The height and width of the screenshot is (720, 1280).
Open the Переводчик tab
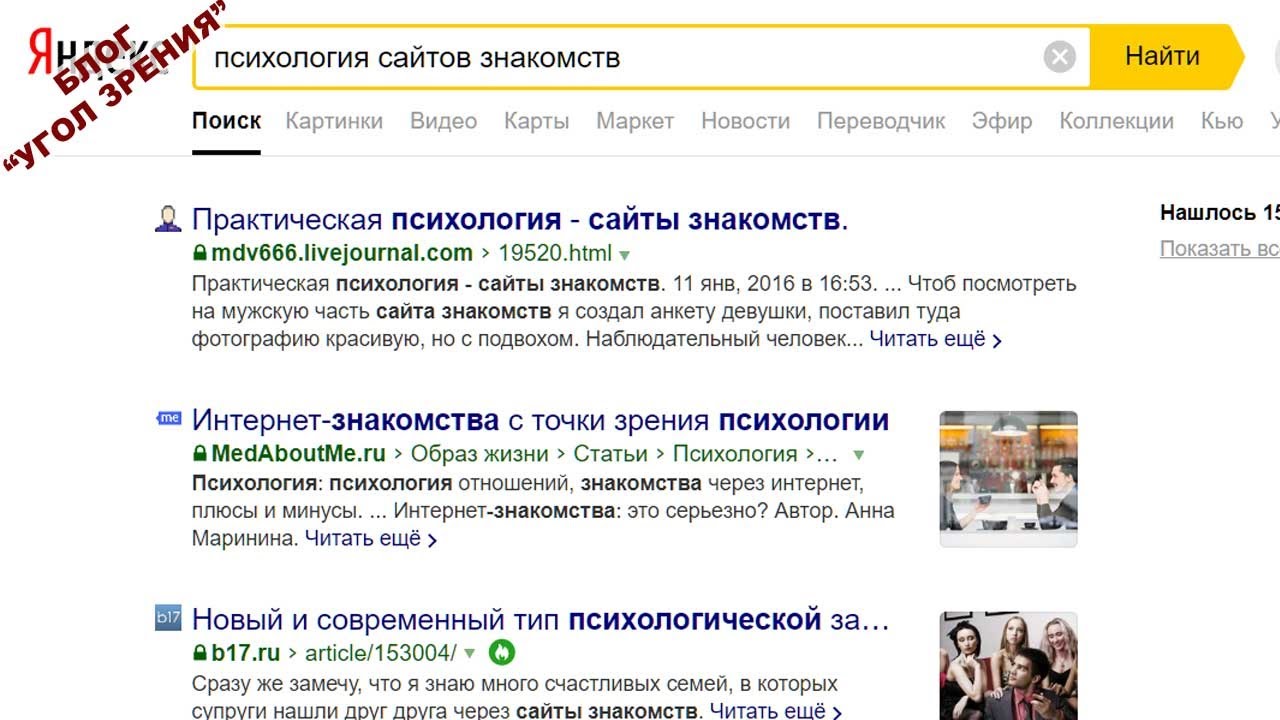881,121
